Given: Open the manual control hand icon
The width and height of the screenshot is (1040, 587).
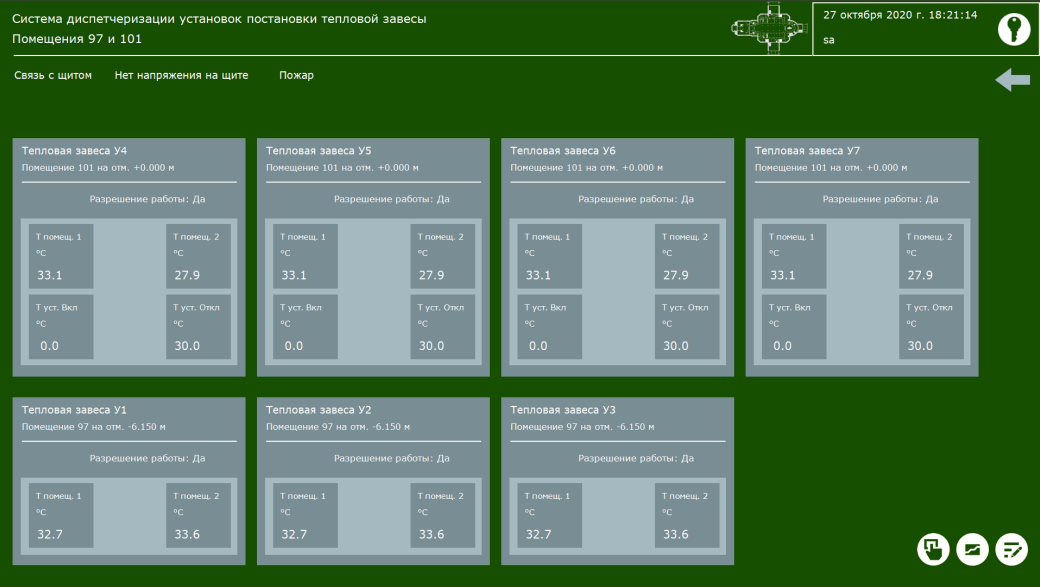Looking at the screenshot, I should (x=933, y=549).
